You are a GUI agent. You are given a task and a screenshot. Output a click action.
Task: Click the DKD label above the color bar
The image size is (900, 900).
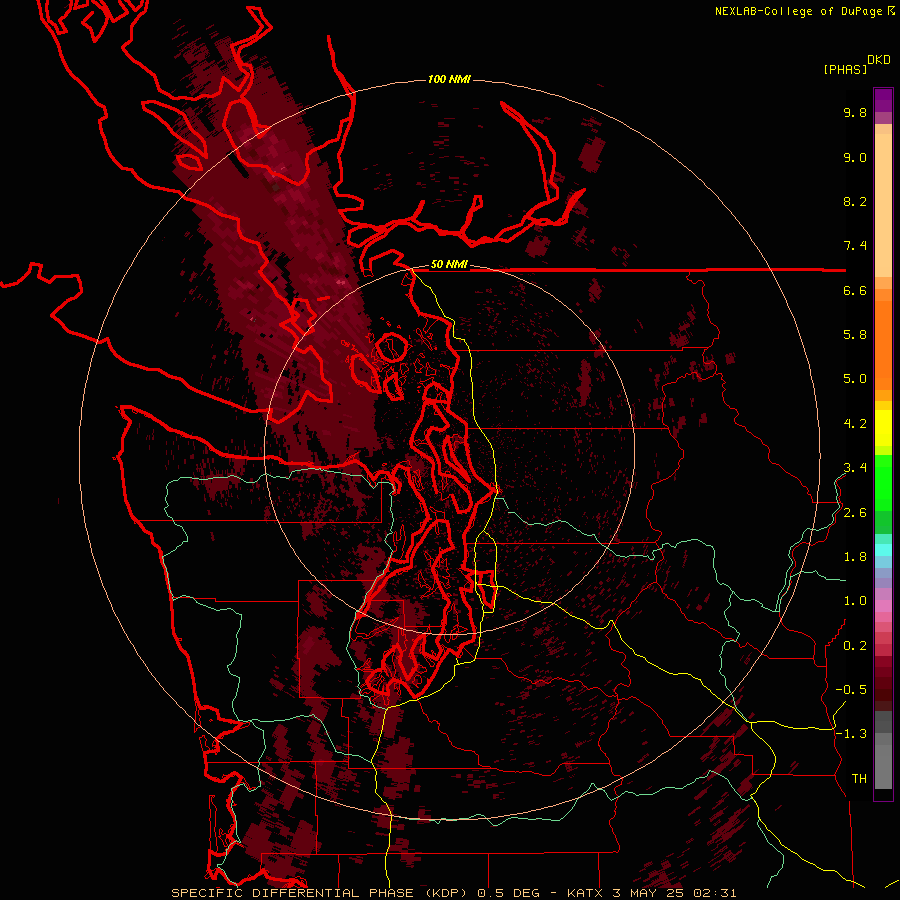click(x=879, y=60)
